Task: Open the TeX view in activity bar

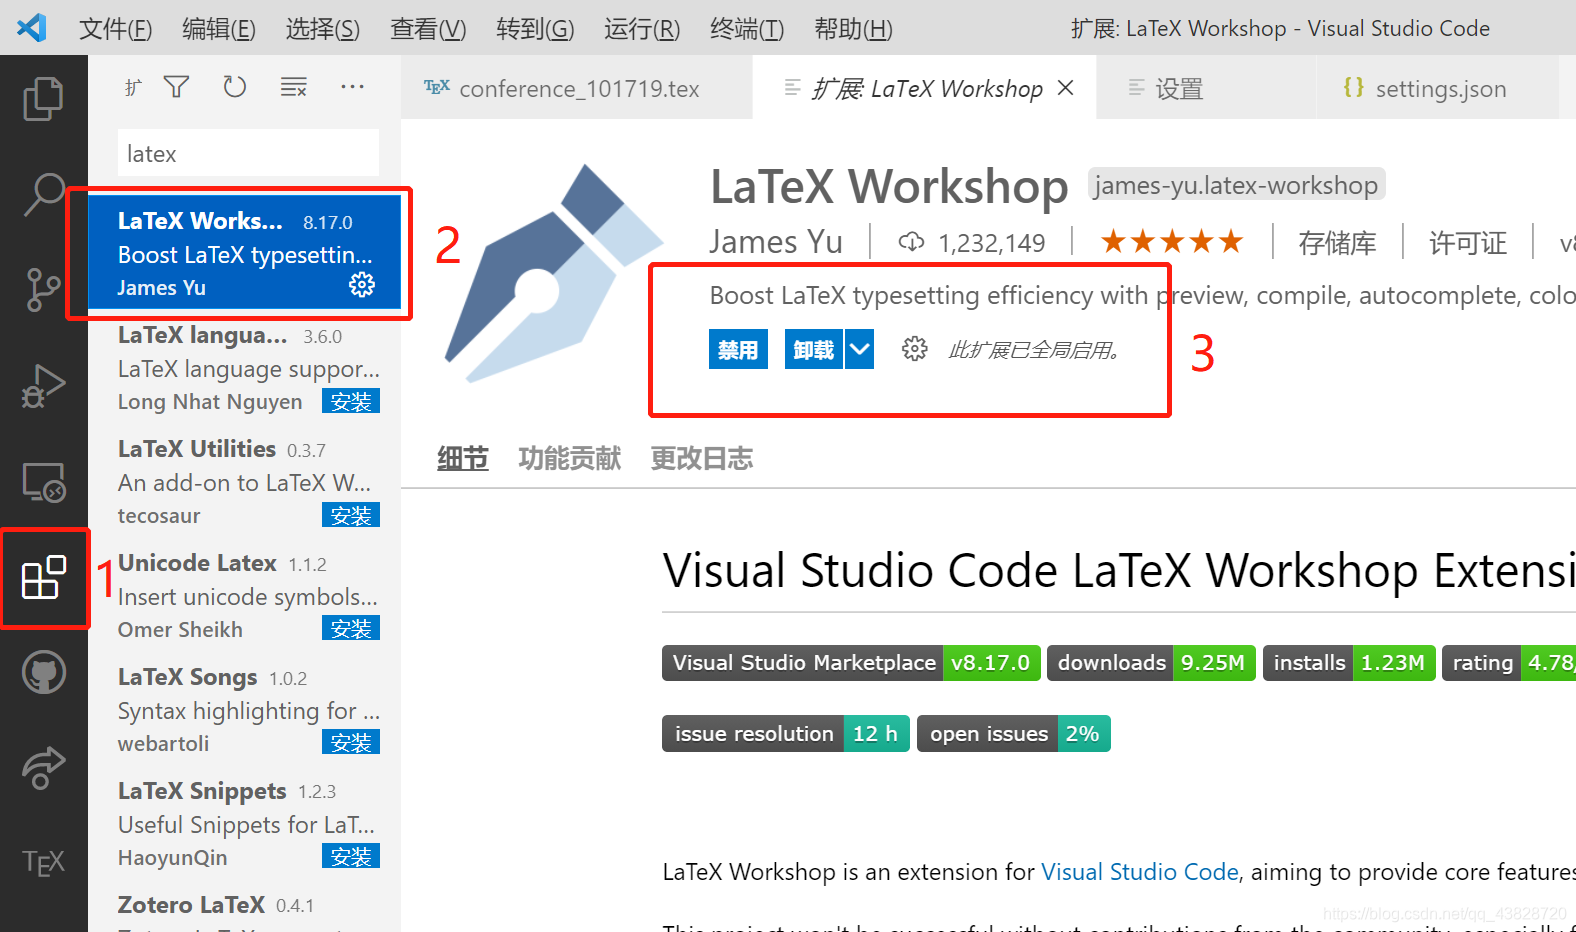Action: tap(44, 862)
